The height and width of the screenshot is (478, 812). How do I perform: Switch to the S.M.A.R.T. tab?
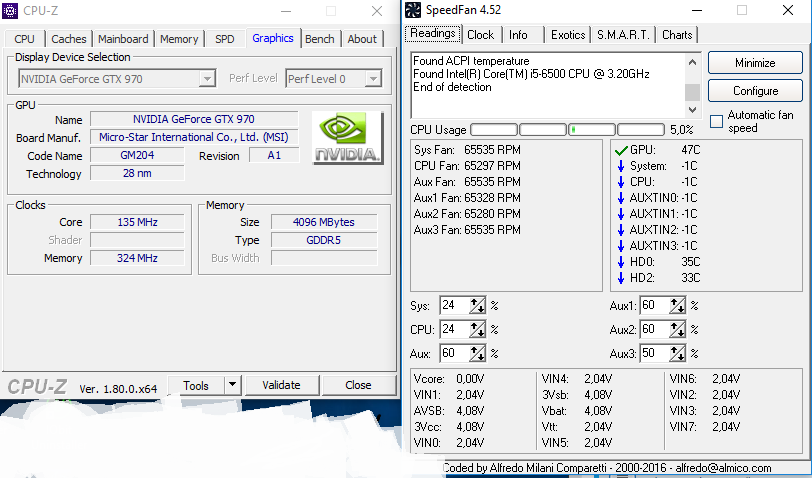click(x=623, y=35)
